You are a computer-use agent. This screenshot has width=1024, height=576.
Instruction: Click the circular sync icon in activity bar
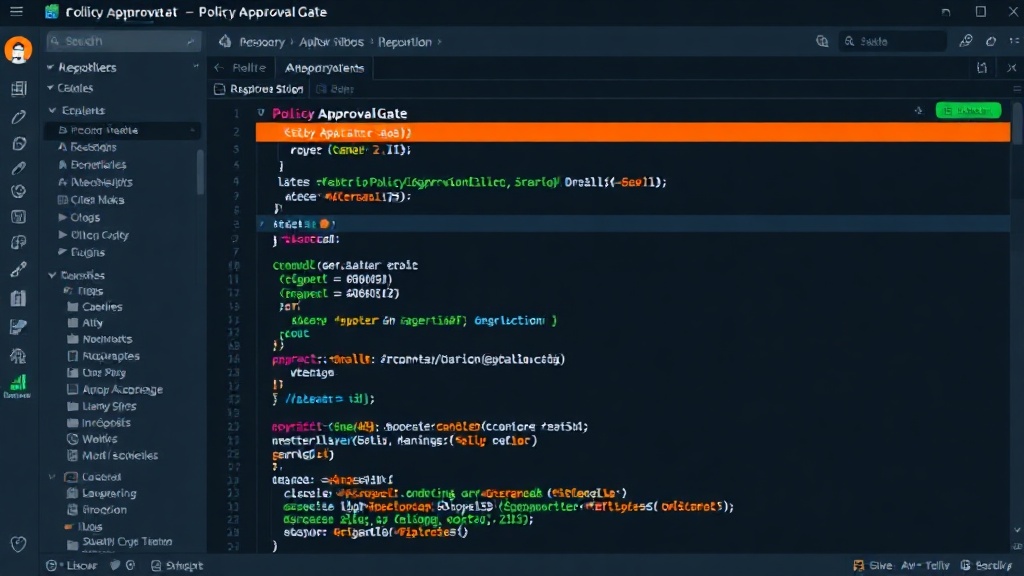pos(18,191)
